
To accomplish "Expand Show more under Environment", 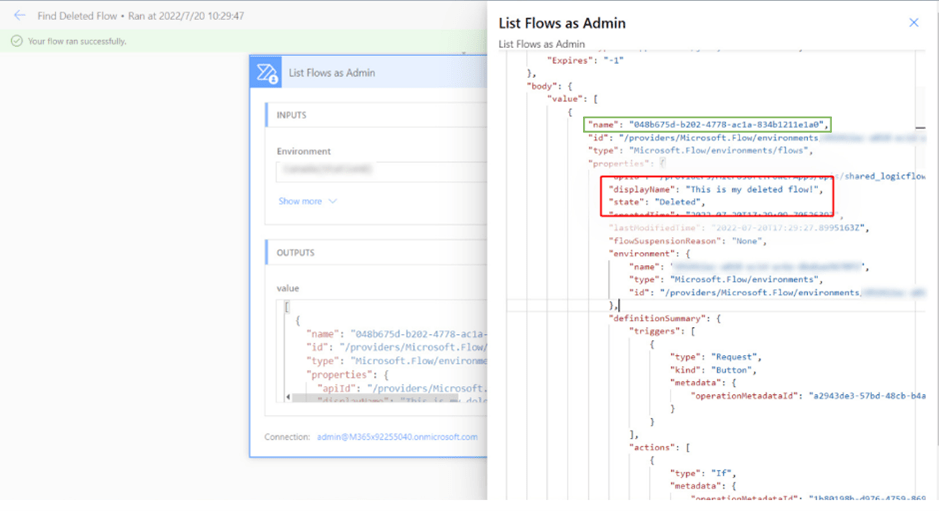I will click(307, 201).
